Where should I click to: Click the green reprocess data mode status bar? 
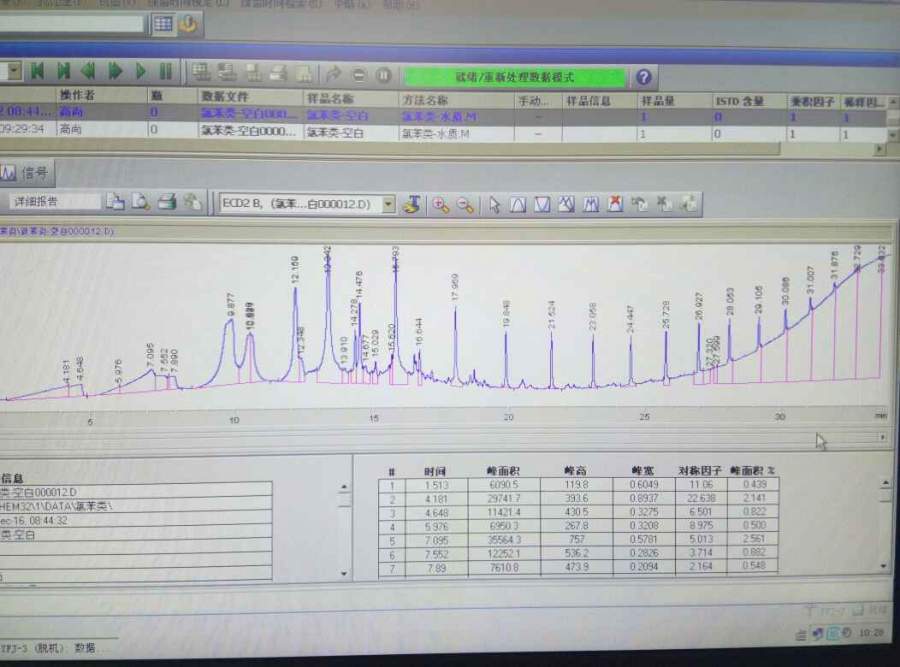coord(514,77)
